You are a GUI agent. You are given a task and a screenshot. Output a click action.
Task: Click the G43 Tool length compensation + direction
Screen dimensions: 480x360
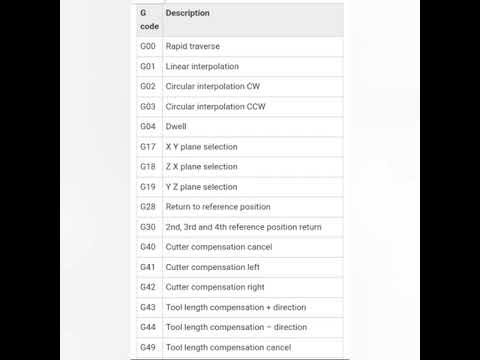pos(240,307)
